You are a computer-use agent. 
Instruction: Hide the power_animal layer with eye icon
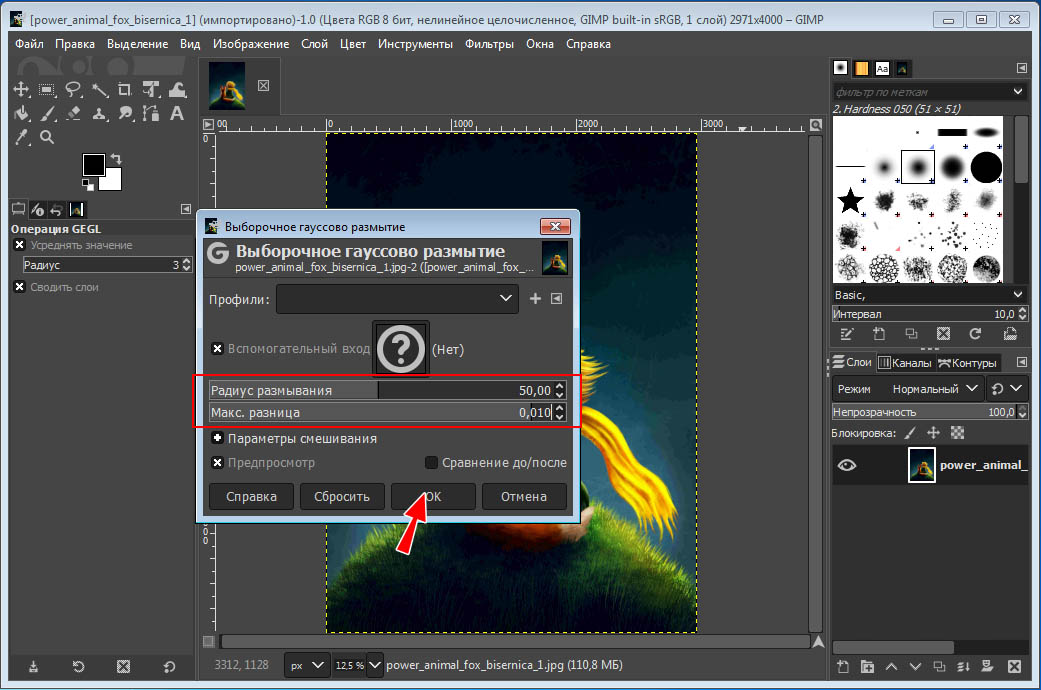tap(847, 465)
